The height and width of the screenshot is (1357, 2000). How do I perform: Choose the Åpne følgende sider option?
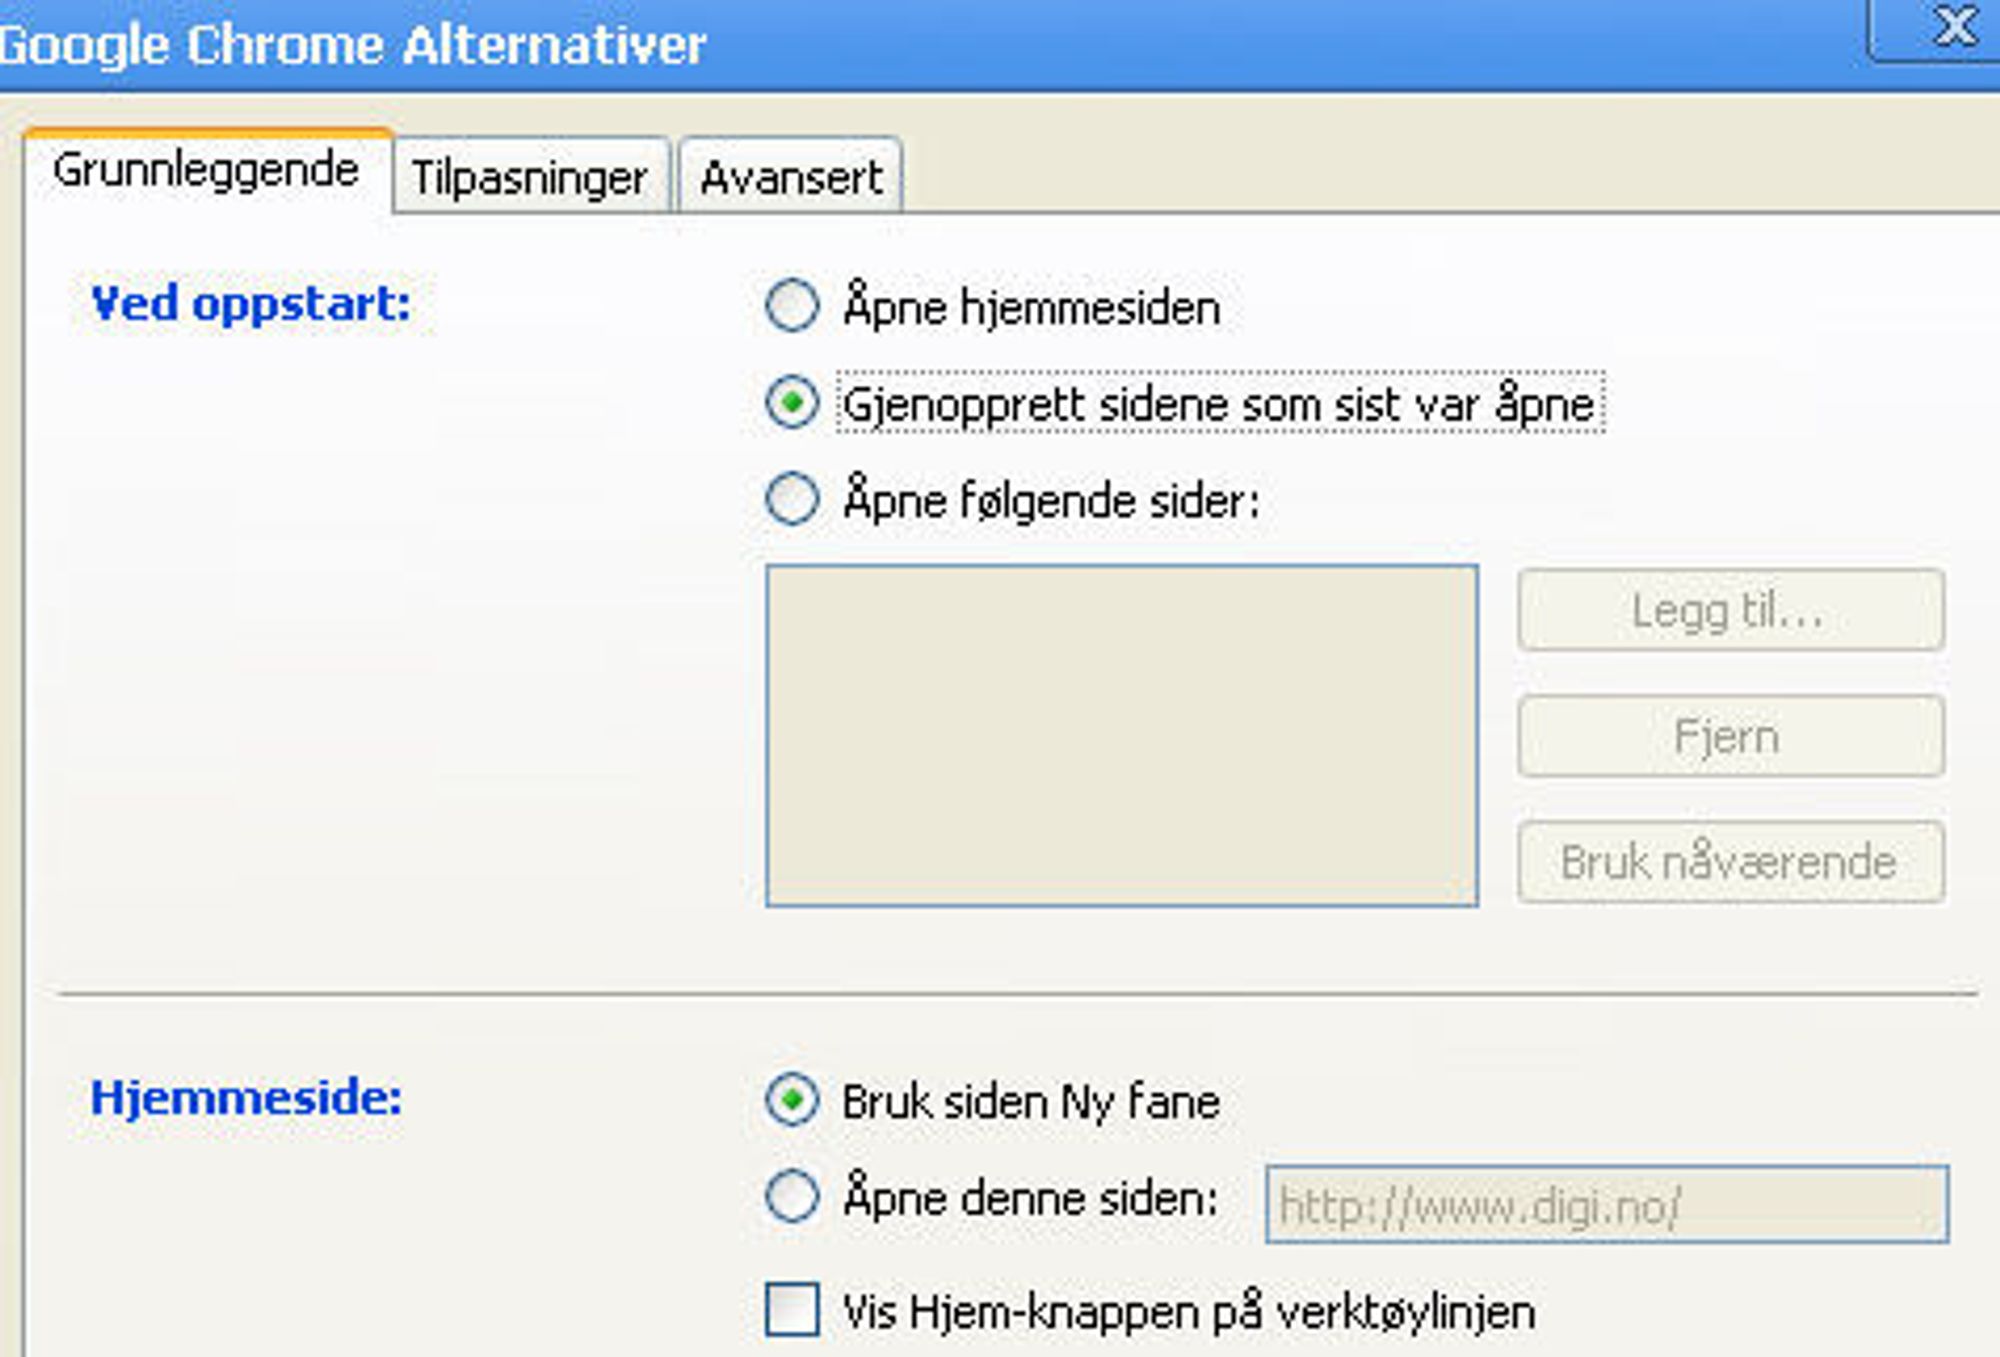tap(792, 499)
